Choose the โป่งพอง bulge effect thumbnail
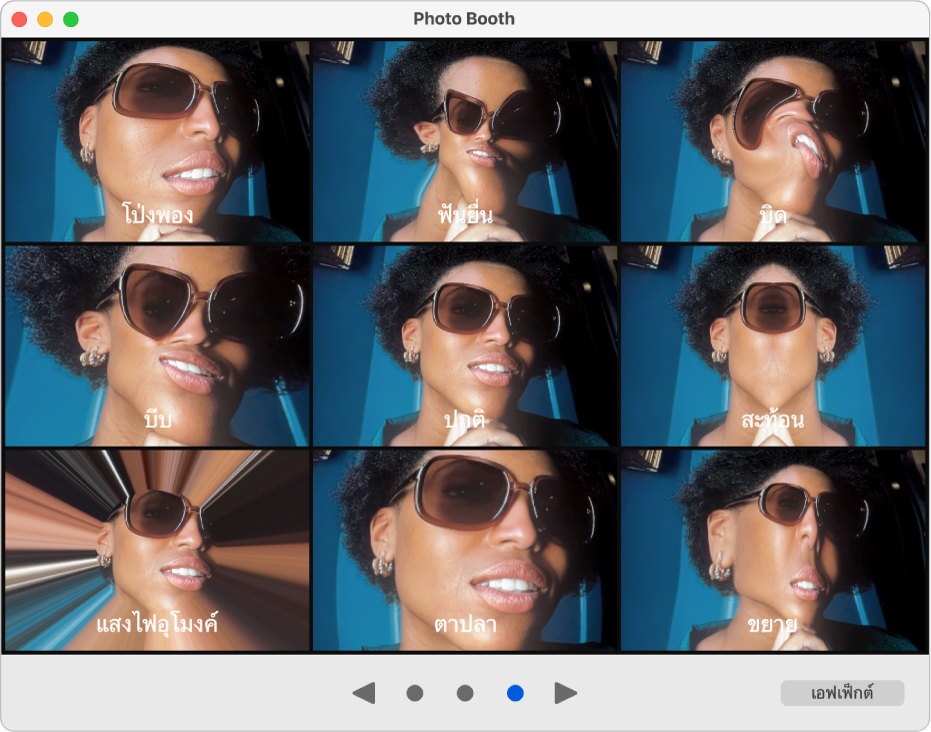 tap(157, 141)
